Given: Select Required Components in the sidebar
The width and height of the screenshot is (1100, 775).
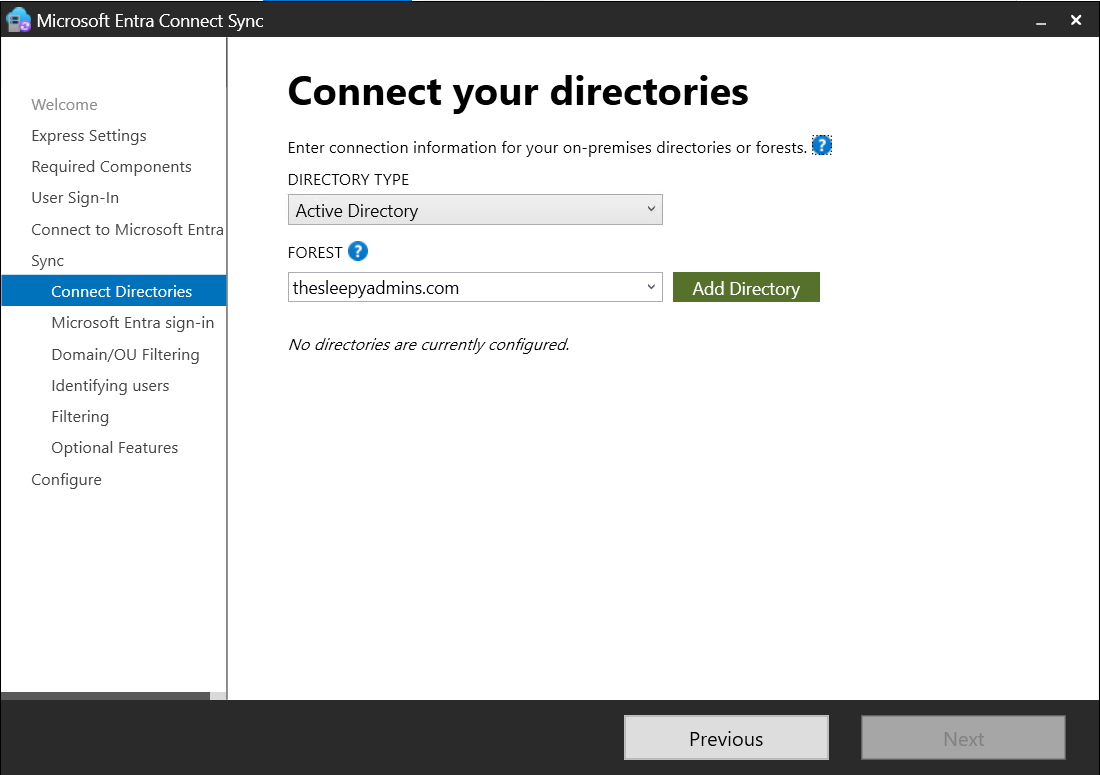Looking at the screenshot, I should point(111,166).
